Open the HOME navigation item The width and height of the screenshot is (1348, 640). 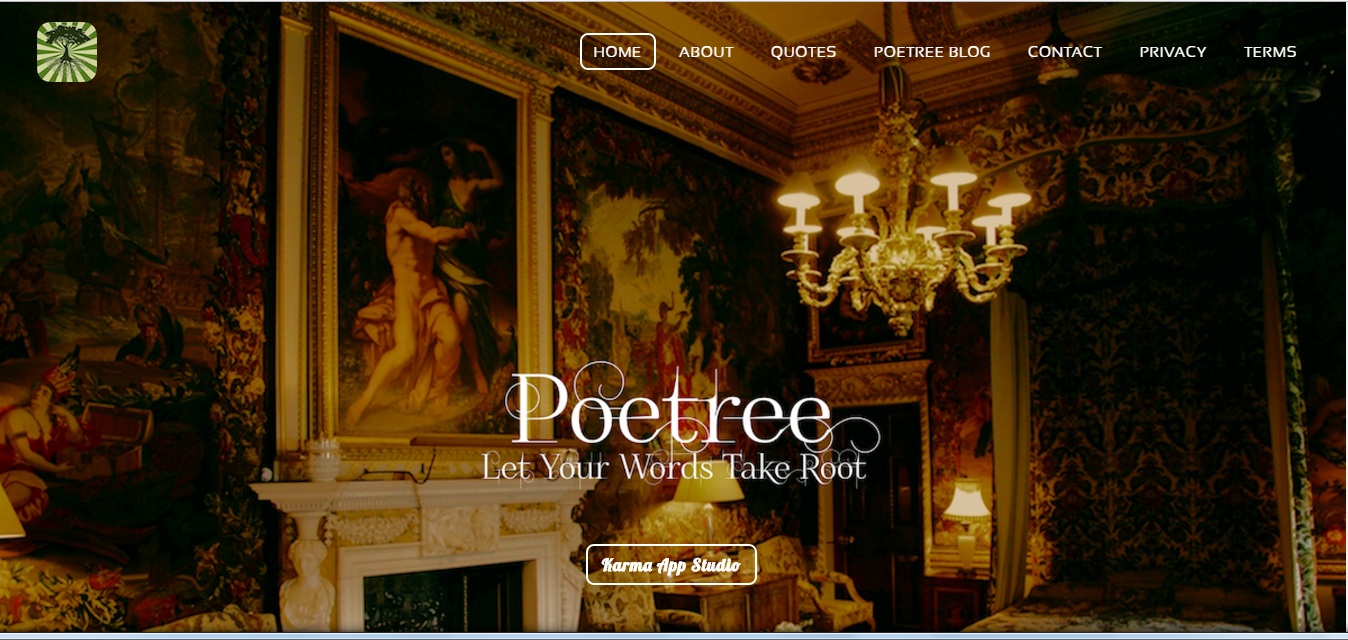pos(617,52)
